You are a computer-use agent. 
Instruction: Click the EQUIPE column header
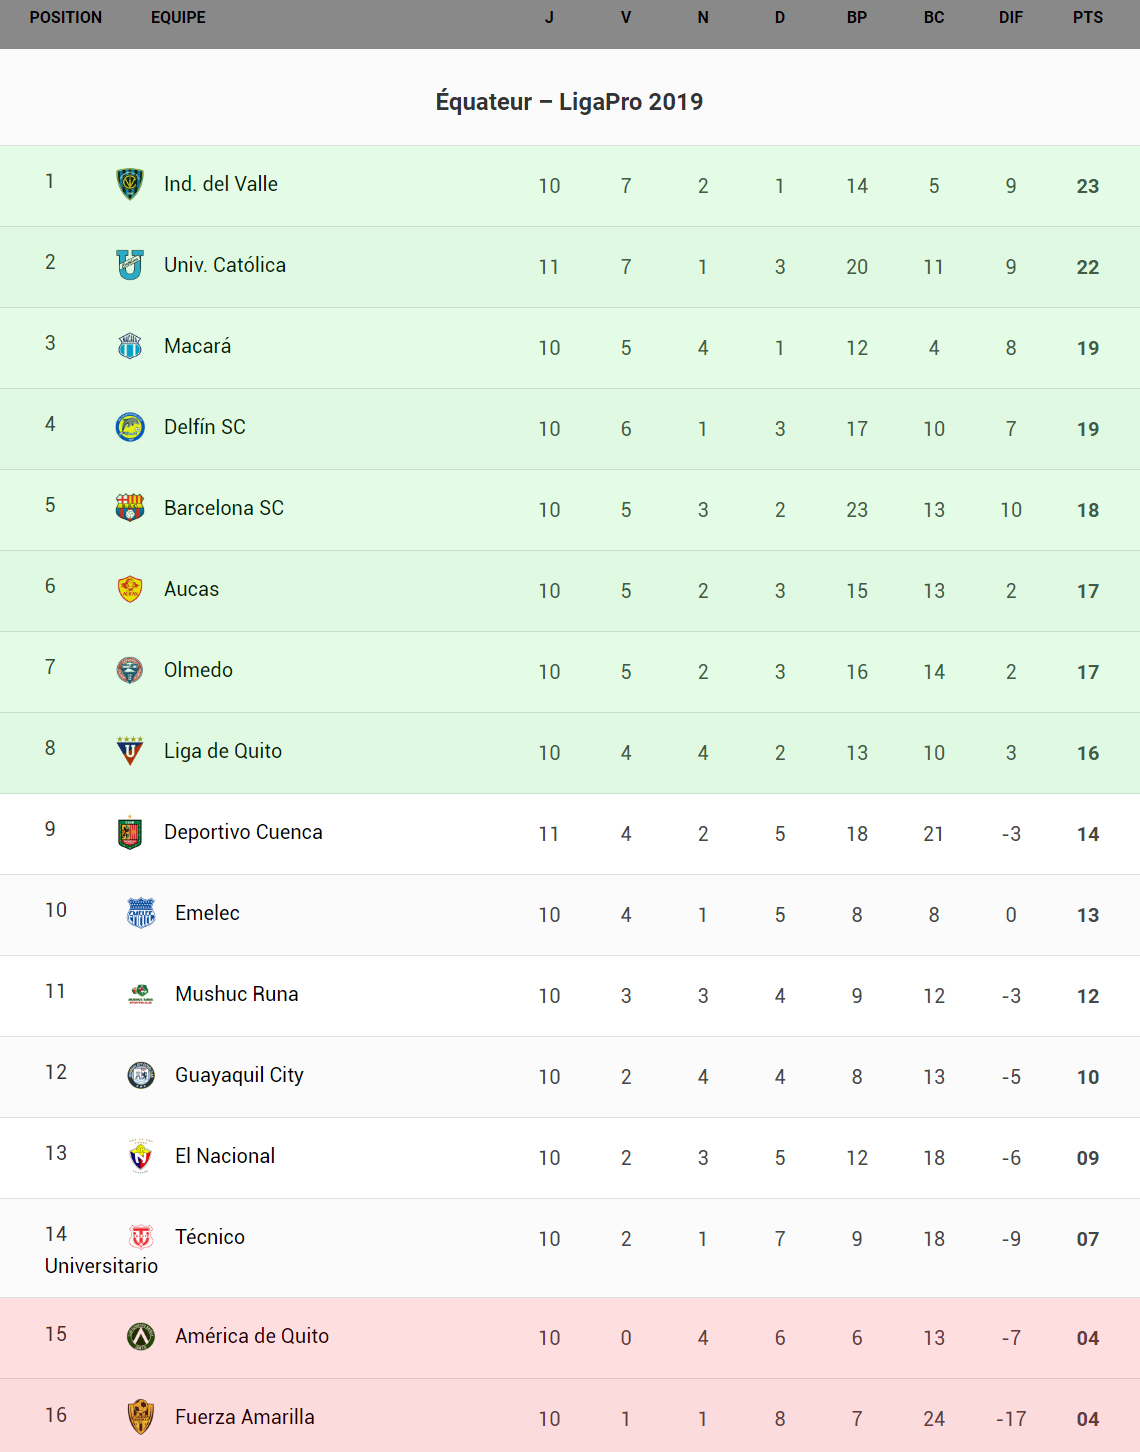pyautogui.click(x=178, y=18)
